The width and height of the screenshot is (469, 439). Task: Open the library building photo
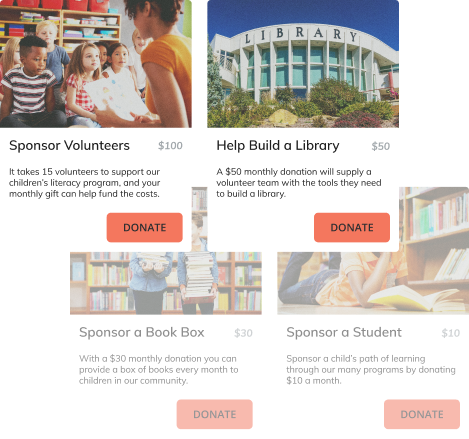tap(303, 64)
